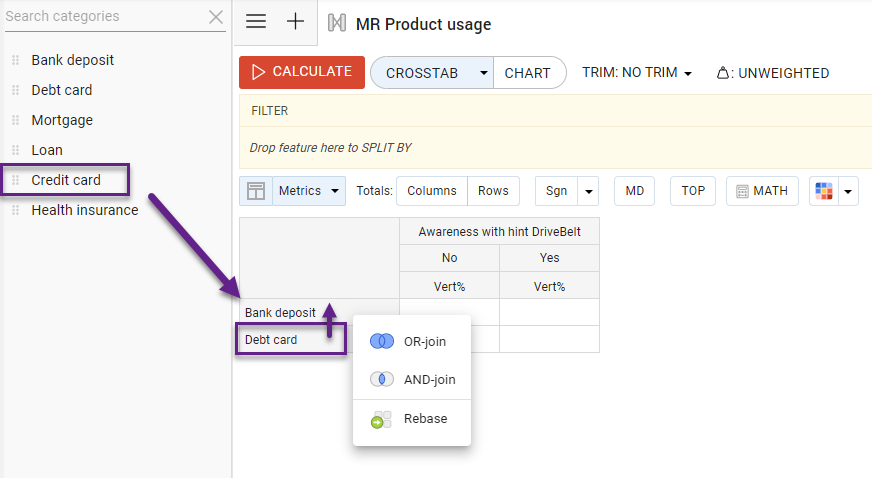
Task: Open the MATH calculator button
Action: [761, 191]
